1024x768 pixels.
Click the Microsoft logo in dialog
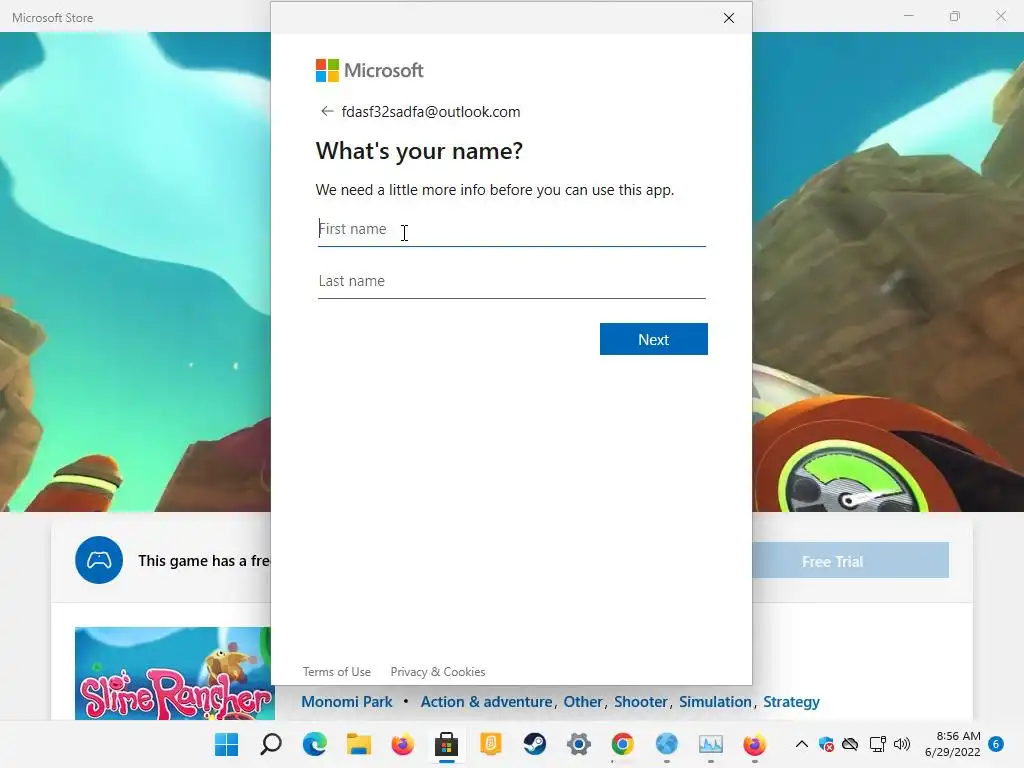coord(370,71)
